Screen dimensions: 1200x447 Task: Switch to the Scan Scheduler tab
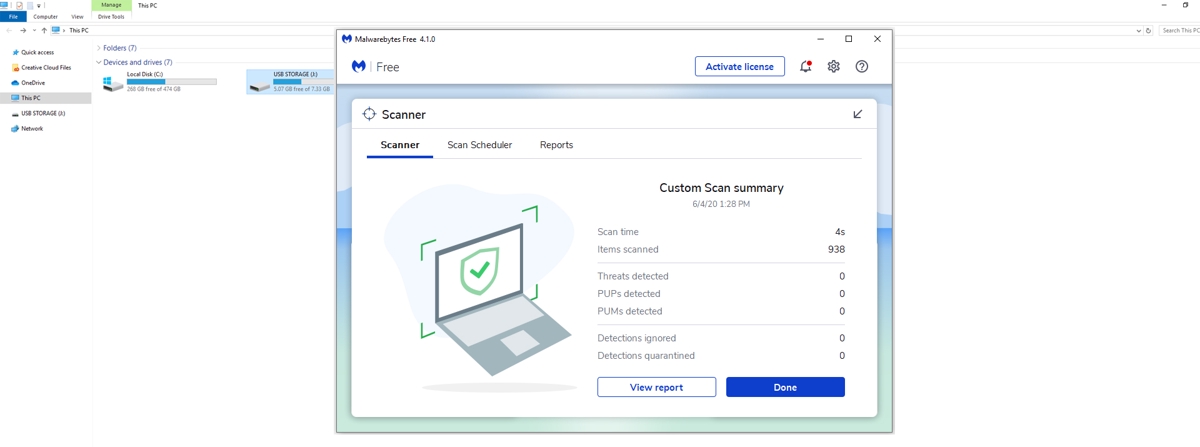479,145
